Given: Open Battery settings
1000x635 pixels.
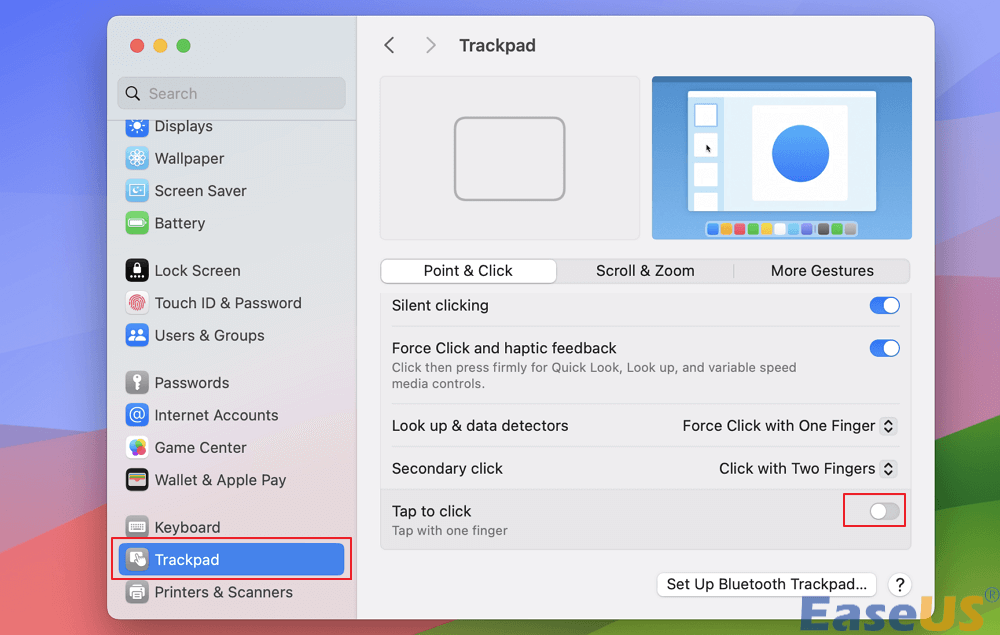Looking at the screenshot, I should 180,222.
